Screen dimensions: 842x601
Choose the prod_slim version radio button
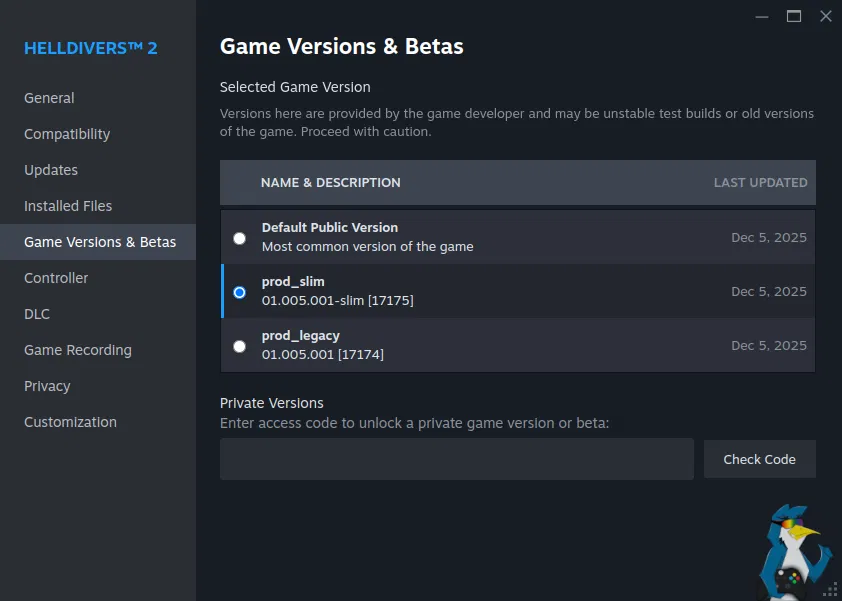point(239,292)
